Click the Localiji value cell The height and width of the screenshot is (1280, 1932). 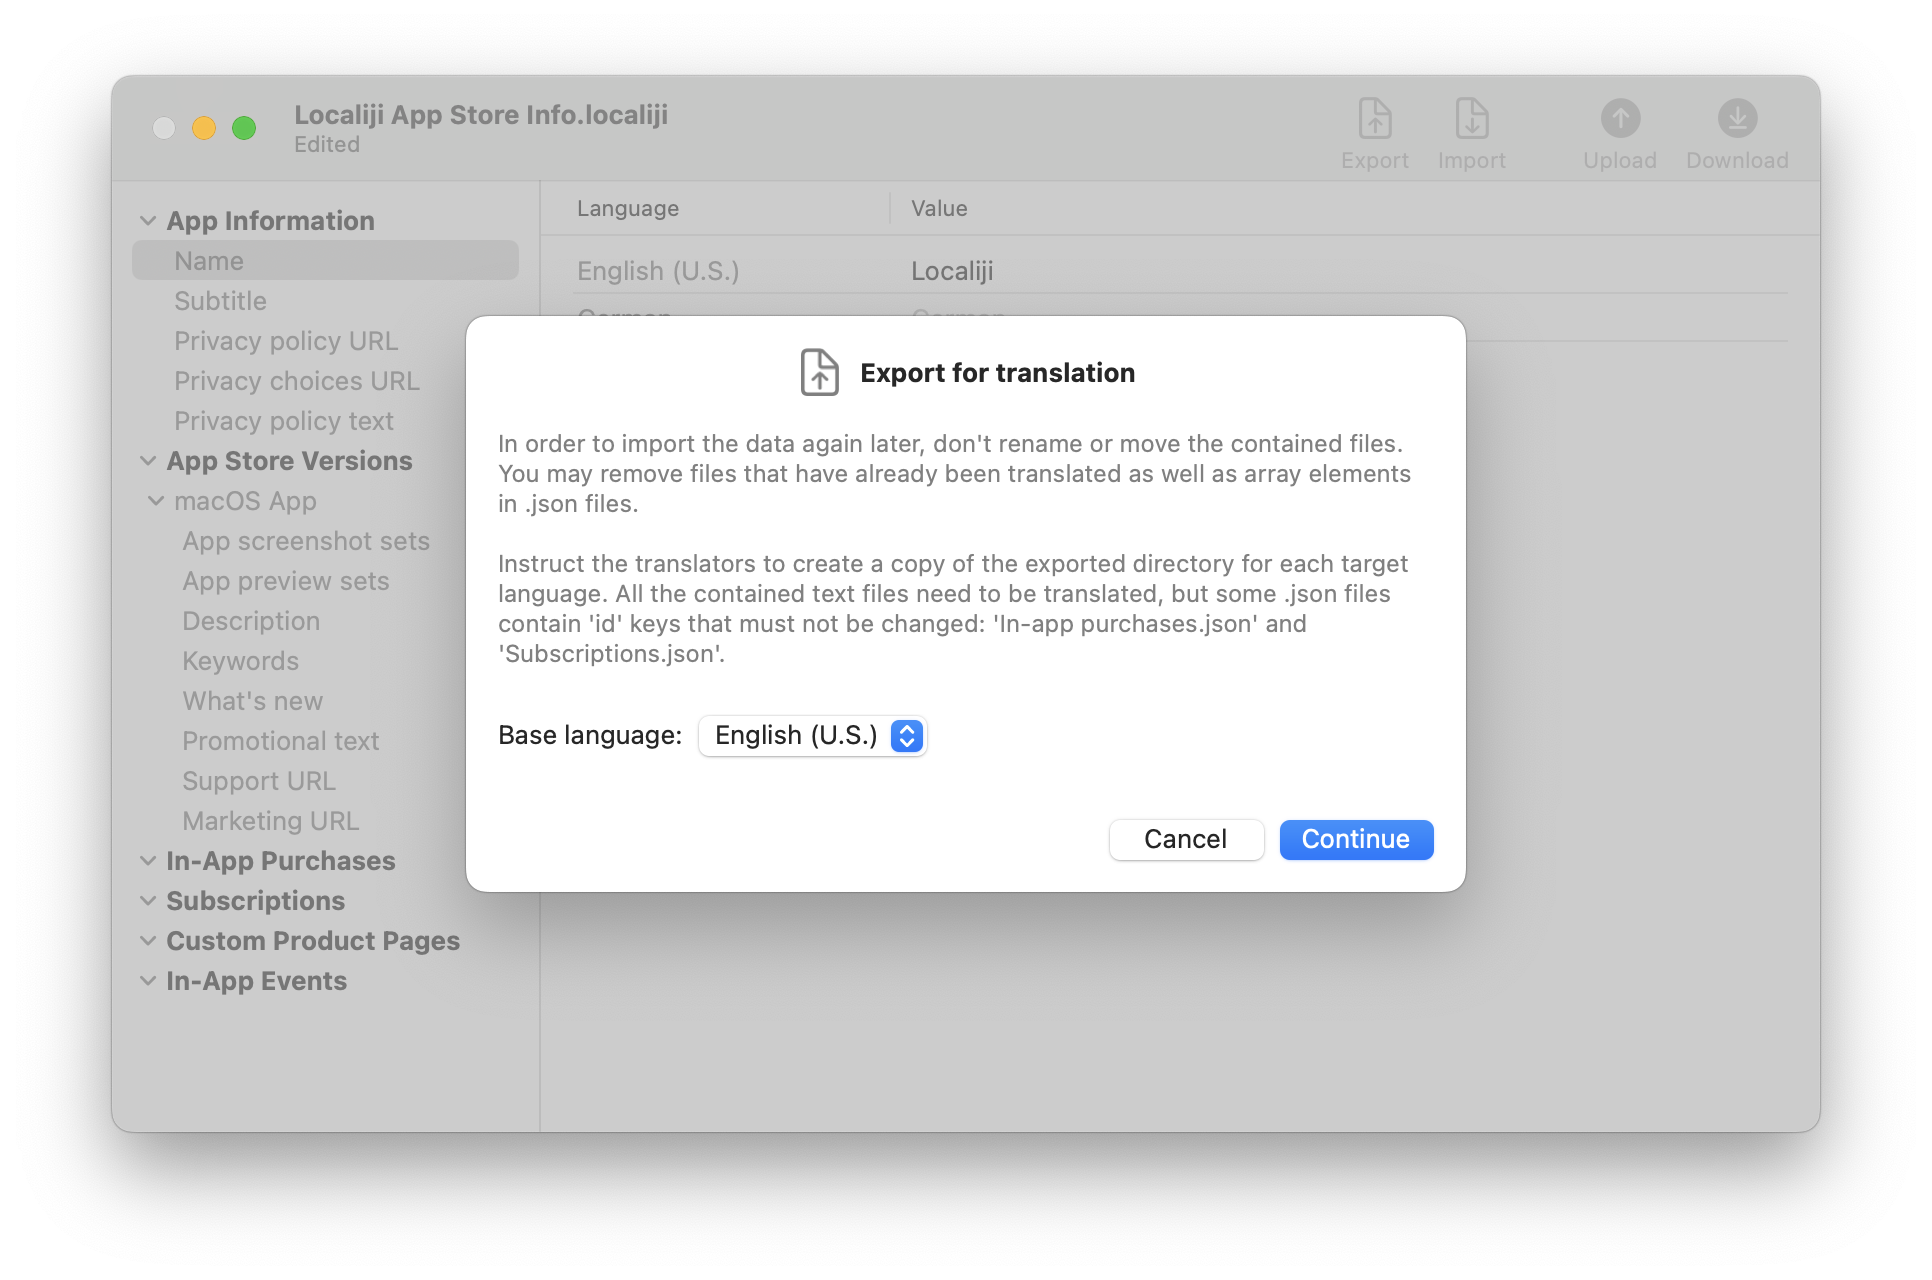pos(952,271)
